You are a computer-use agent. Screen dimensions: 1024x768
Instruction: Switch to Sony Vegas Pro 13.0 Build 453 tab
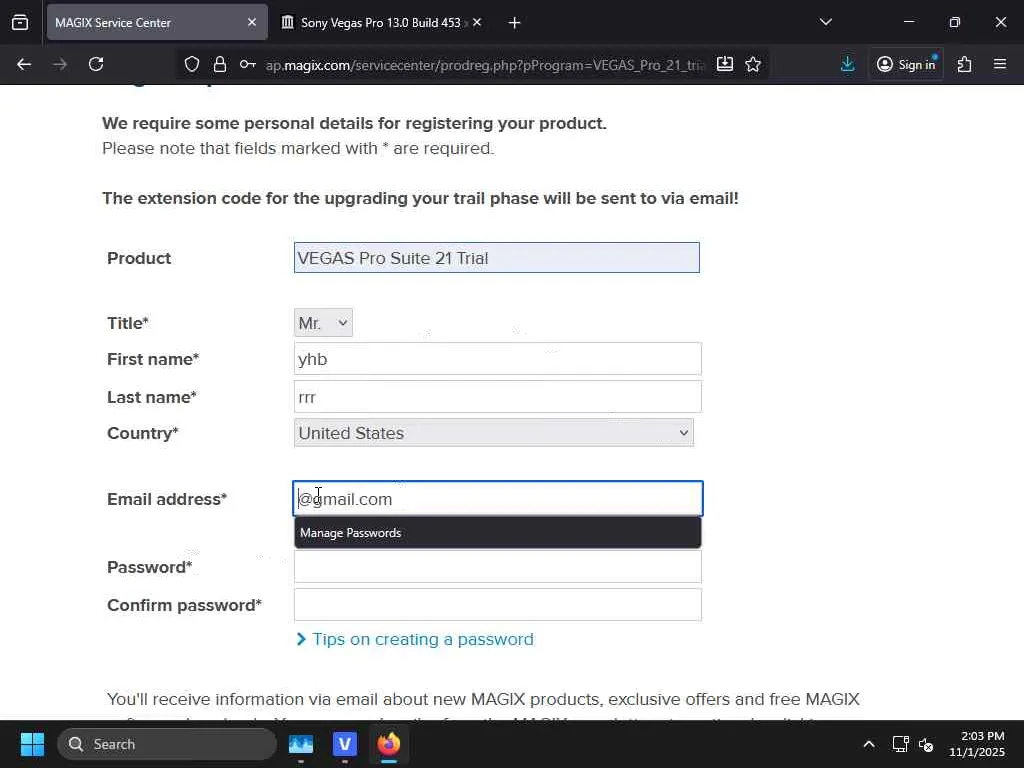[x=381, y=22]
